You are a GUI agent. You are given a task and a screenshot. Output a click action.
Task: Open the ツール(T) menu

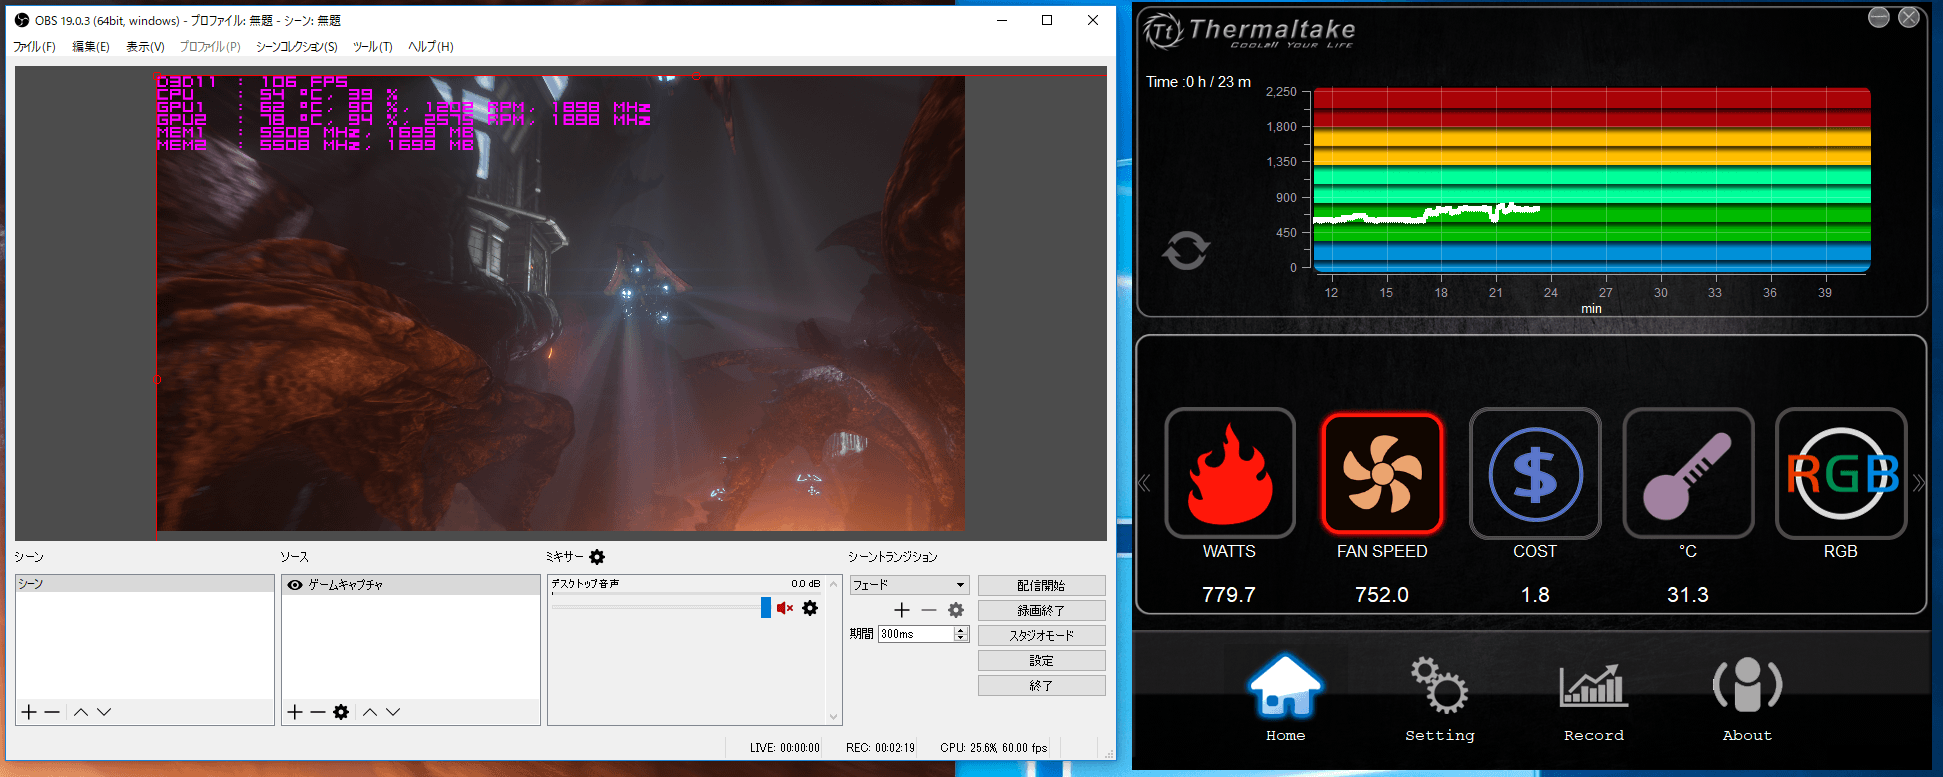tap(372, 46)
